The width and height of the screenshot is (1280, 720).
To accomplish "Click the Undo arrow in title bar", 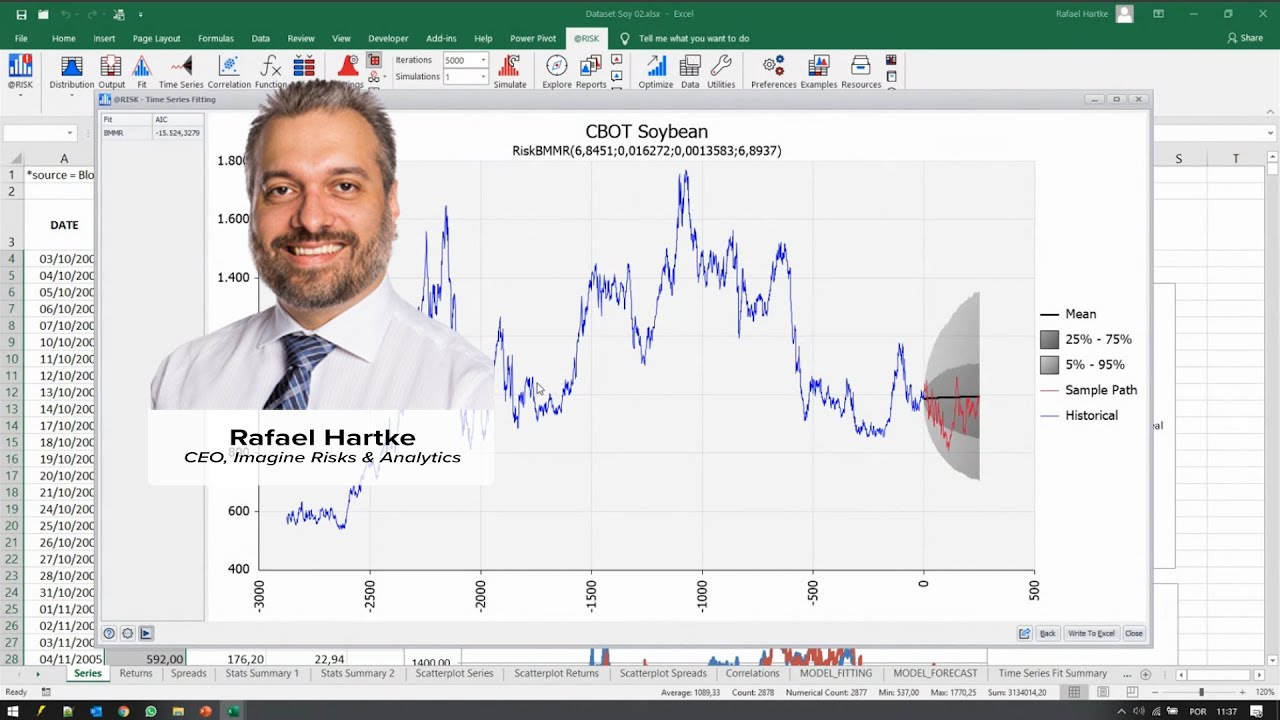I will (66, 14).
